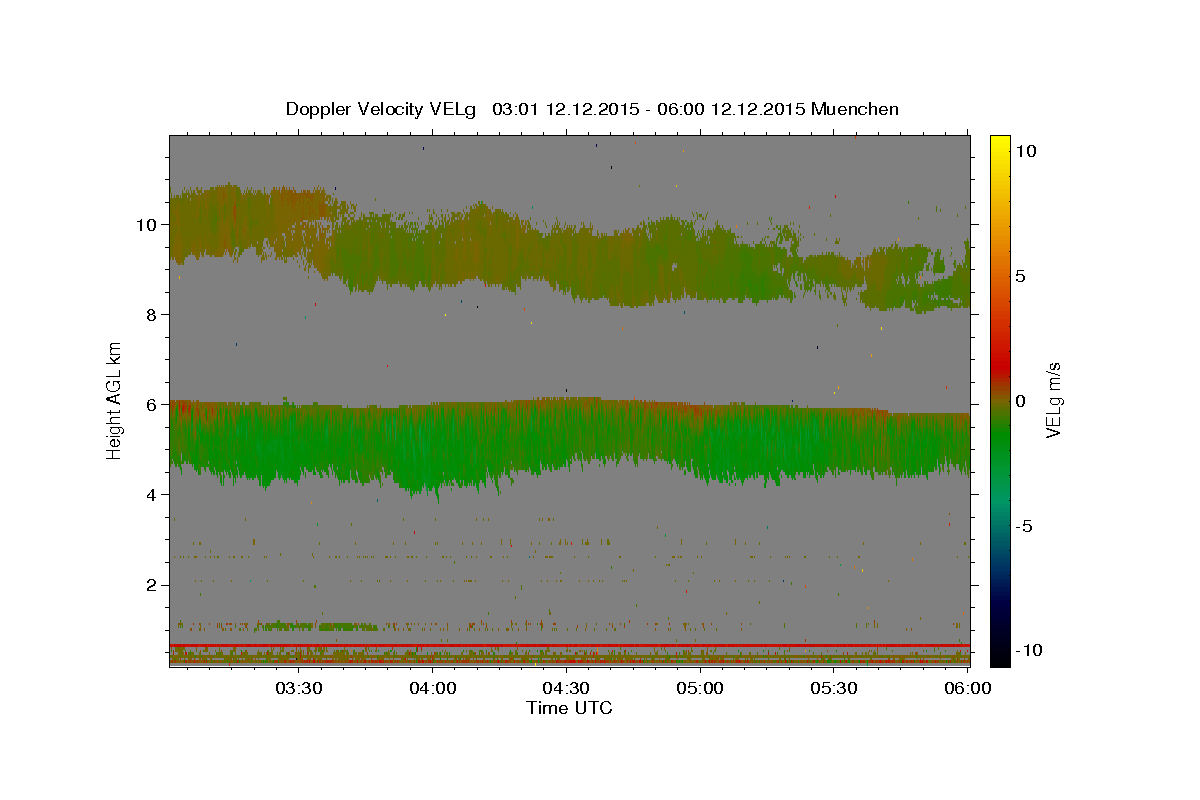Click the colorbar value -5 label
1200x800 pixels.
1024,526
